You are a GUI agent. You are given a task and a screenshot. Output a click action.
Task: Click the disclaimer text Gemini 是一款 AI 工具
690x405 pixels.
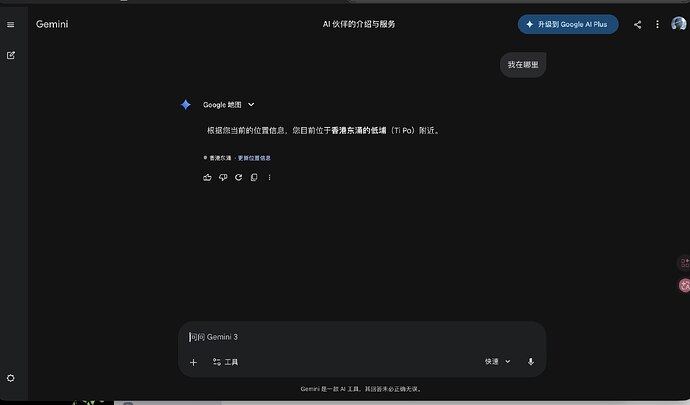(x=361, y=389)
